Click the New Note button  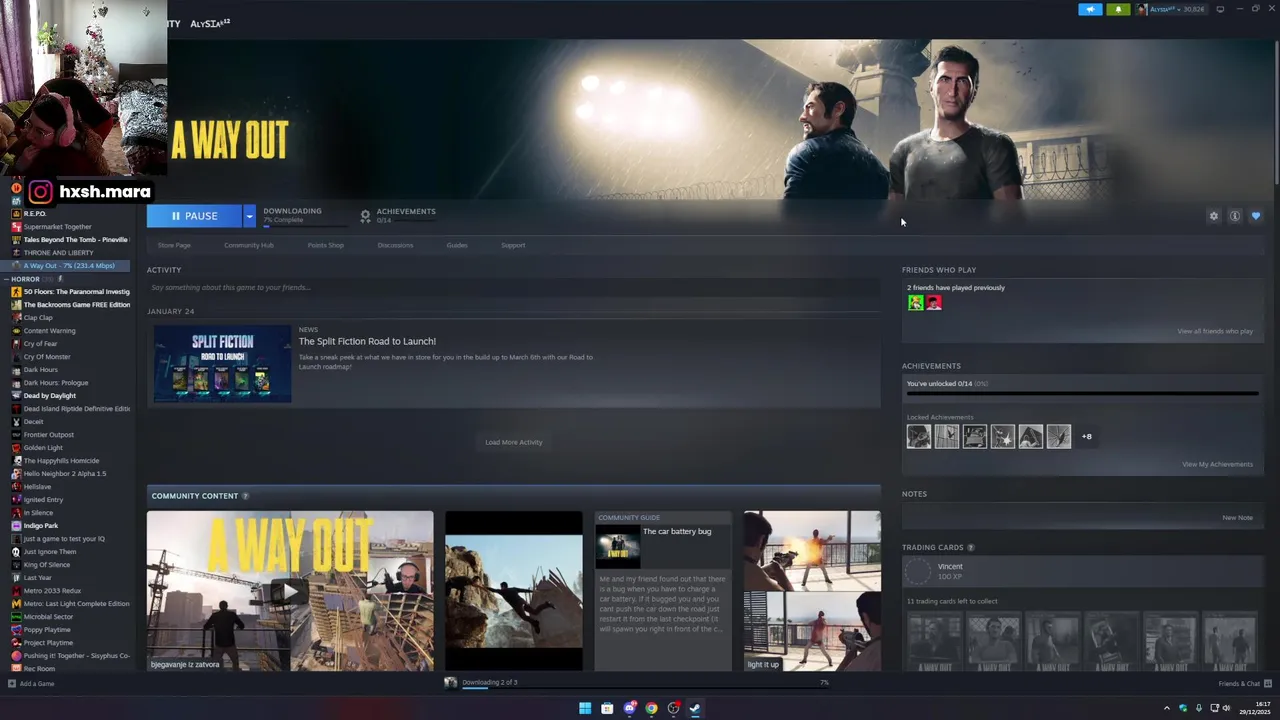1237,518
